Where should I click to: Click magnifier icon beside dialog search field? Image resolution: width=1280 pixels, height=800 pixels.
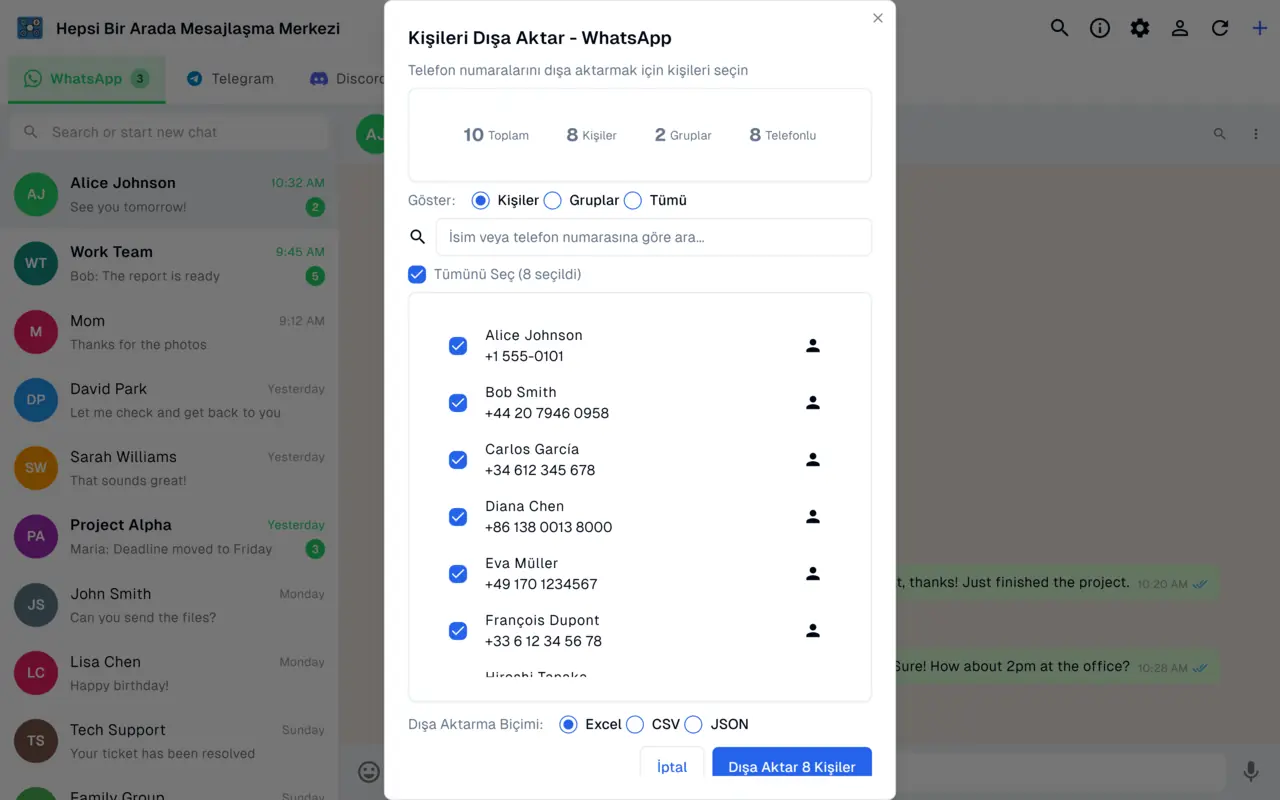coord(418,237)
